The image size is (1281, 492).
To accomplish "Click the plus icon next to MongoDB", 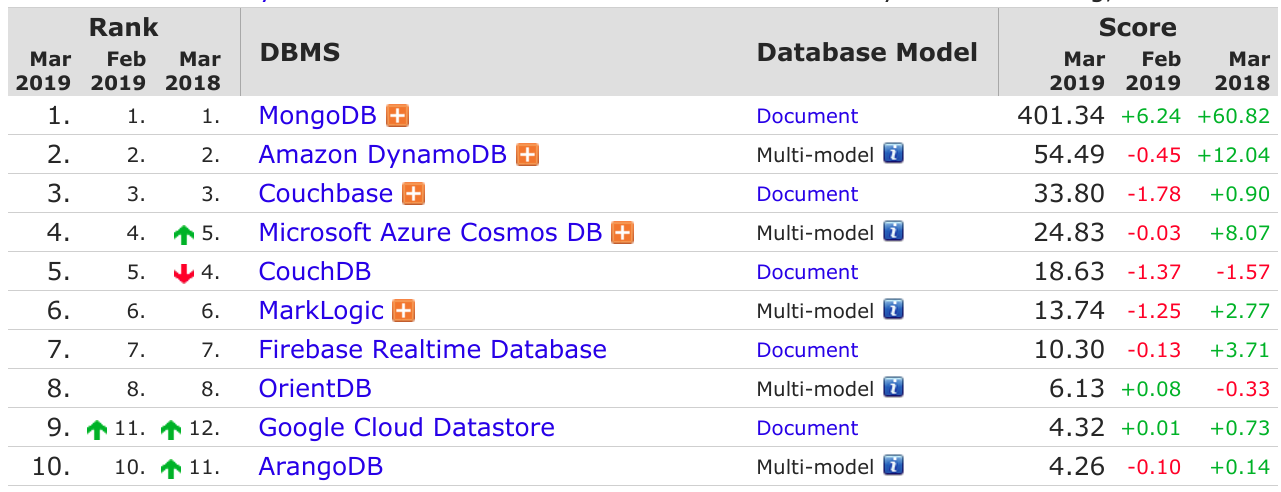I will tap(398, 116).
